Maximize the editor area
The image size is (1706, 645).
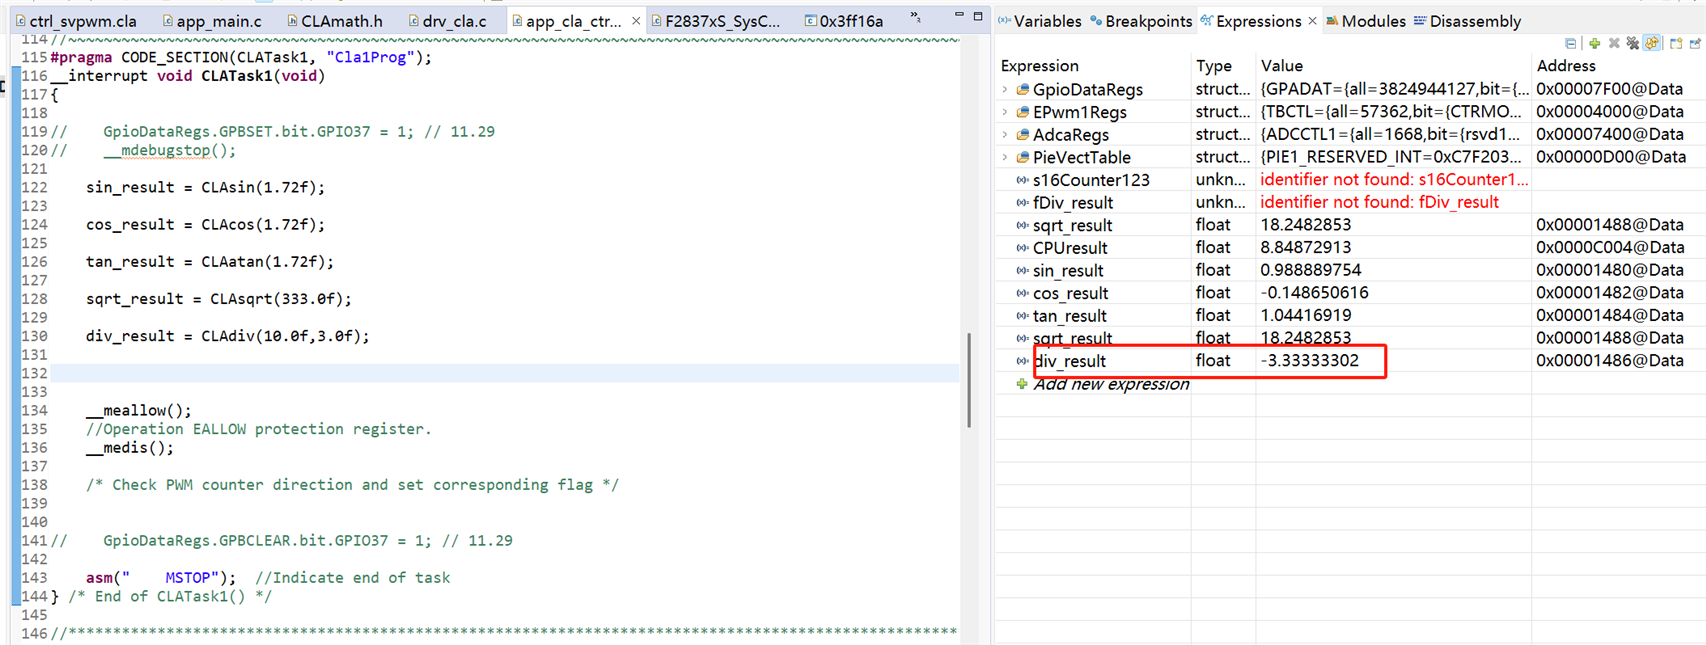click(x=978, y=16)
